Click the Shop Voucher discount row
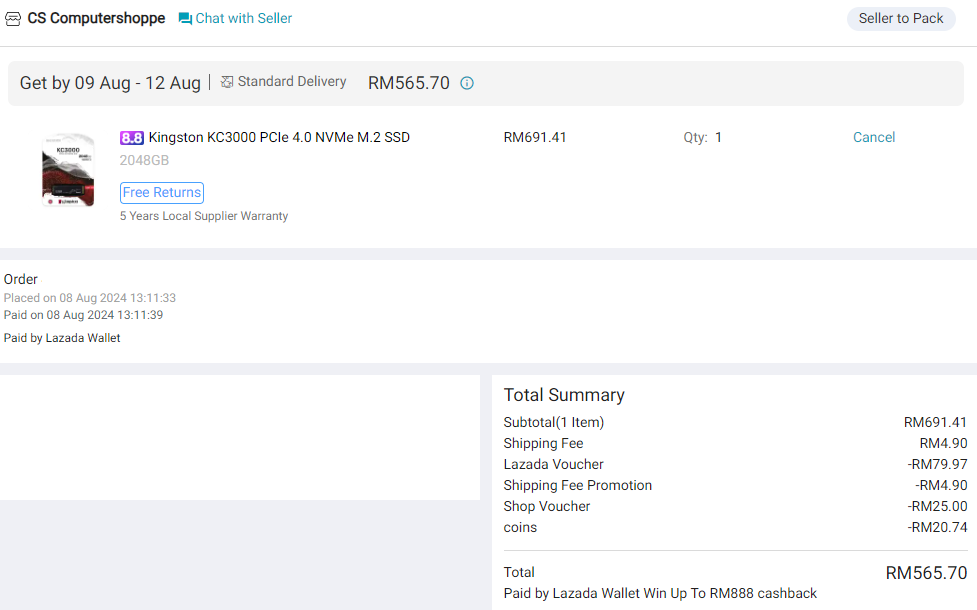 [x=735, y=506]
